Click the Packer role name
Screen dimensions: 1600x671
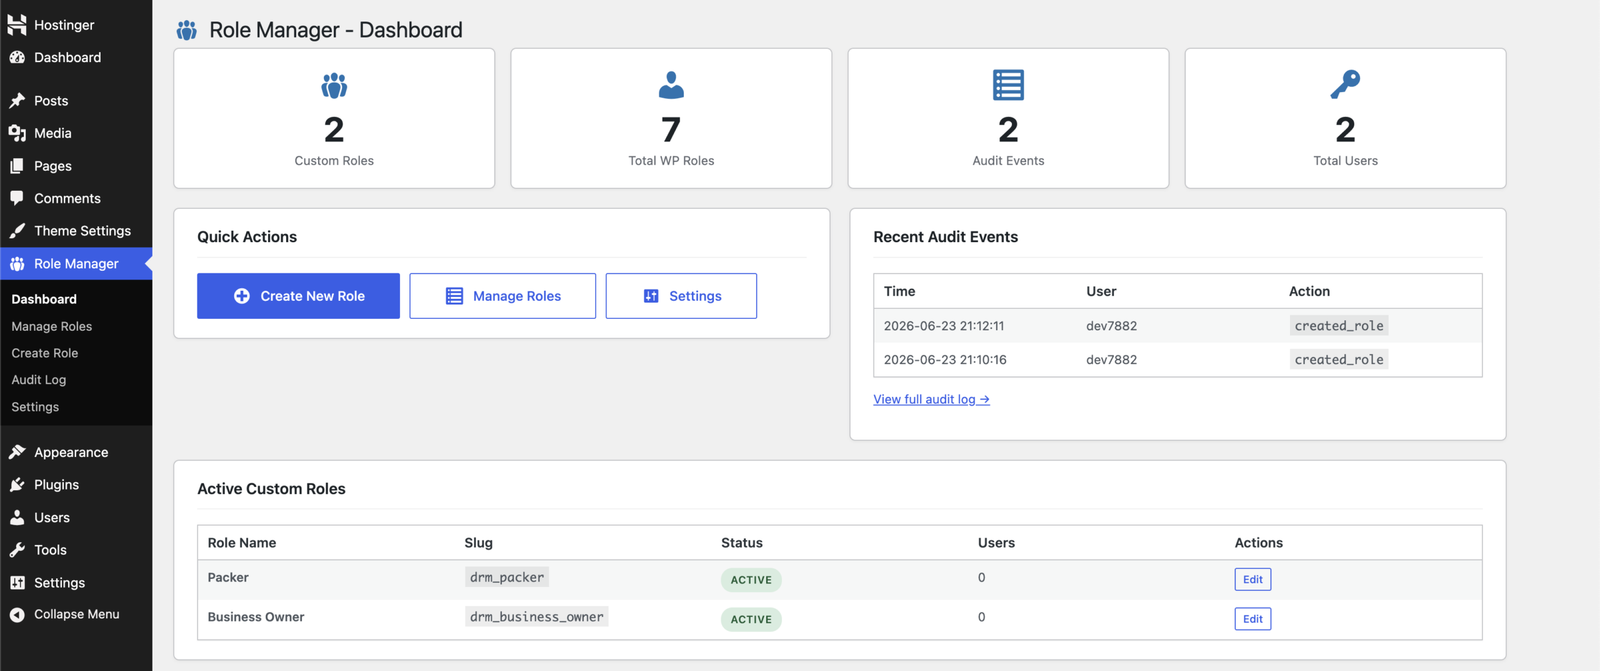(228, 577)
